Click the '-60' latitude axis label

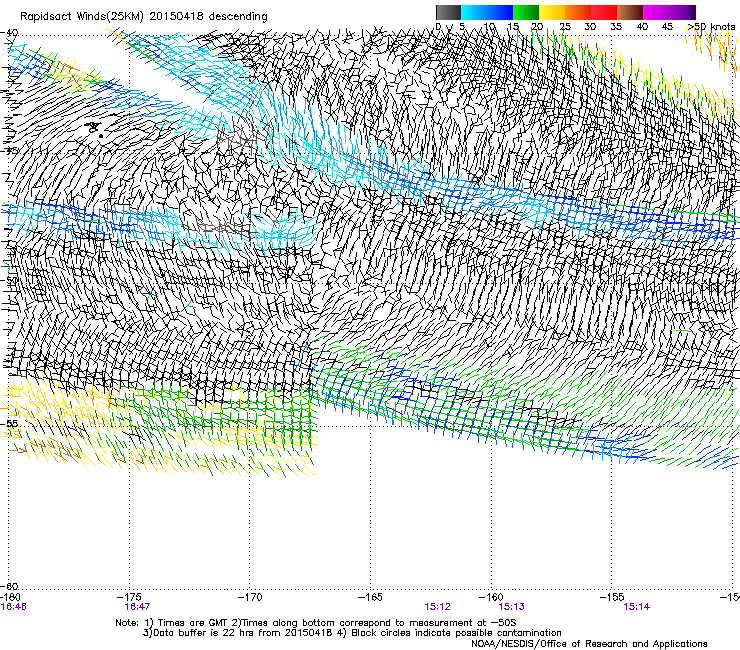pos(9,587)
